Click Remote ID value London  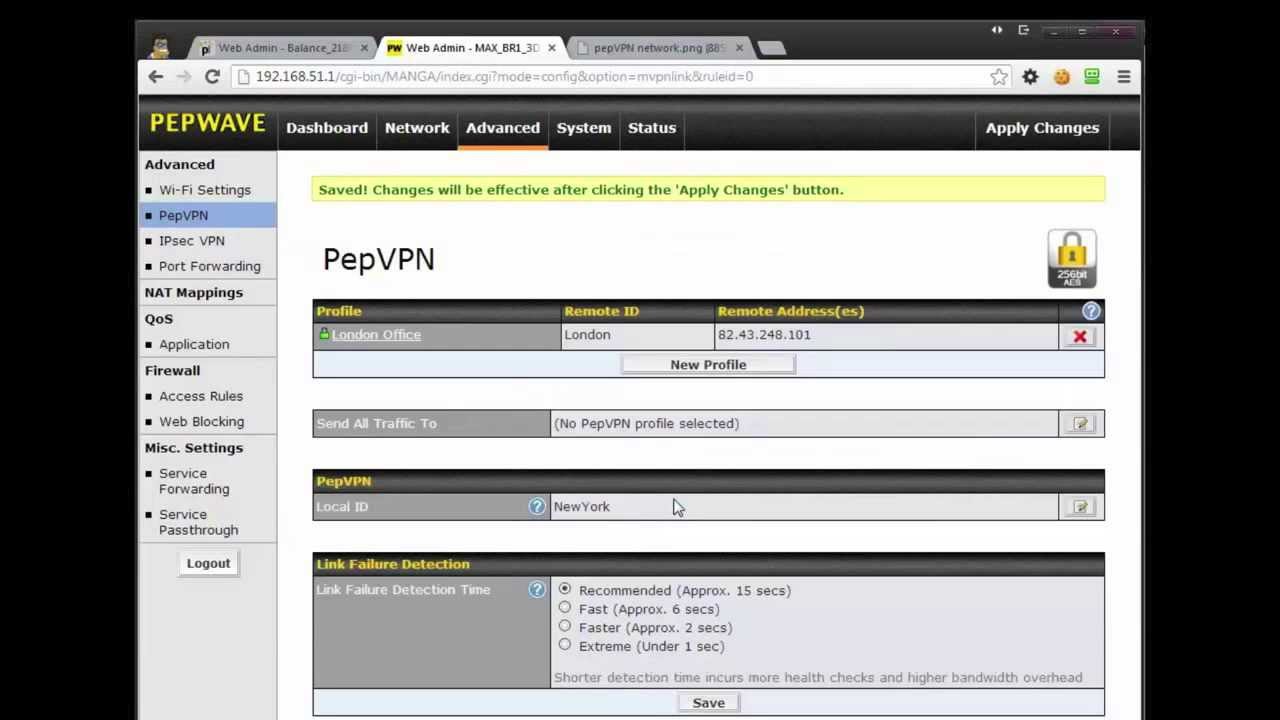coord(587,335)
